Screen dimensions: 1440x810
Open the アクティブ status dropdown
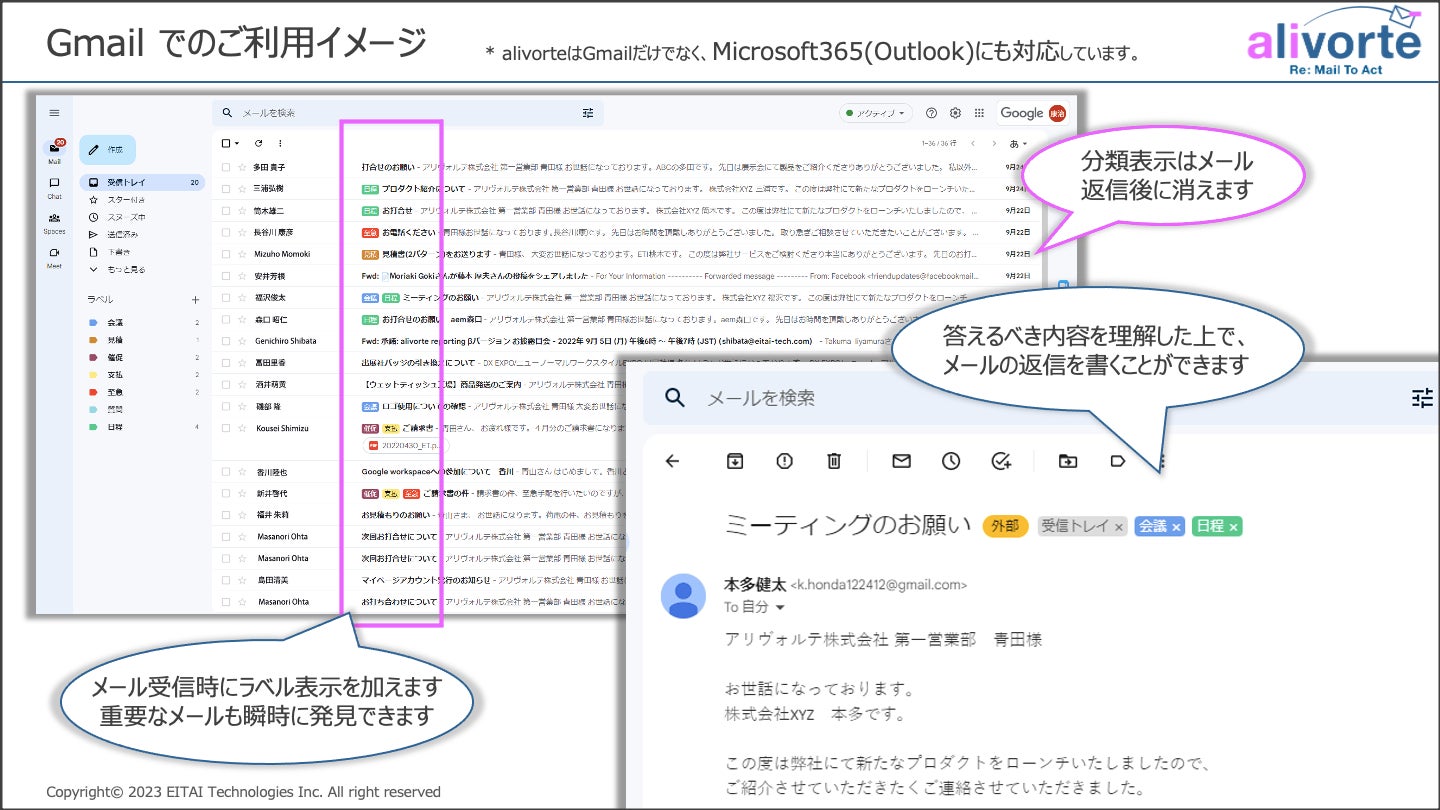click(875, 113)
